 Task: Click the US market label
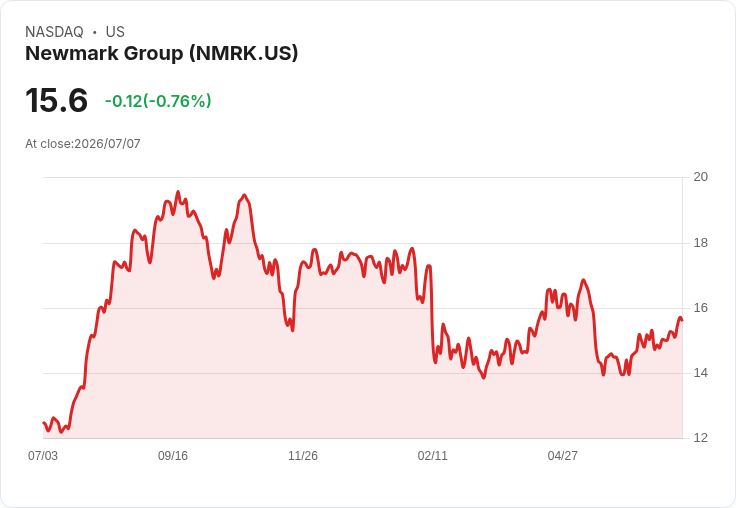(115, 32)
